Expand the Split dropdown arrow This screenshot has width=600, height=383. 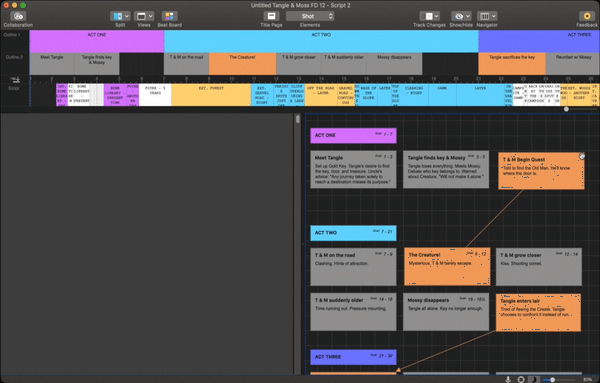pos(127,16)
